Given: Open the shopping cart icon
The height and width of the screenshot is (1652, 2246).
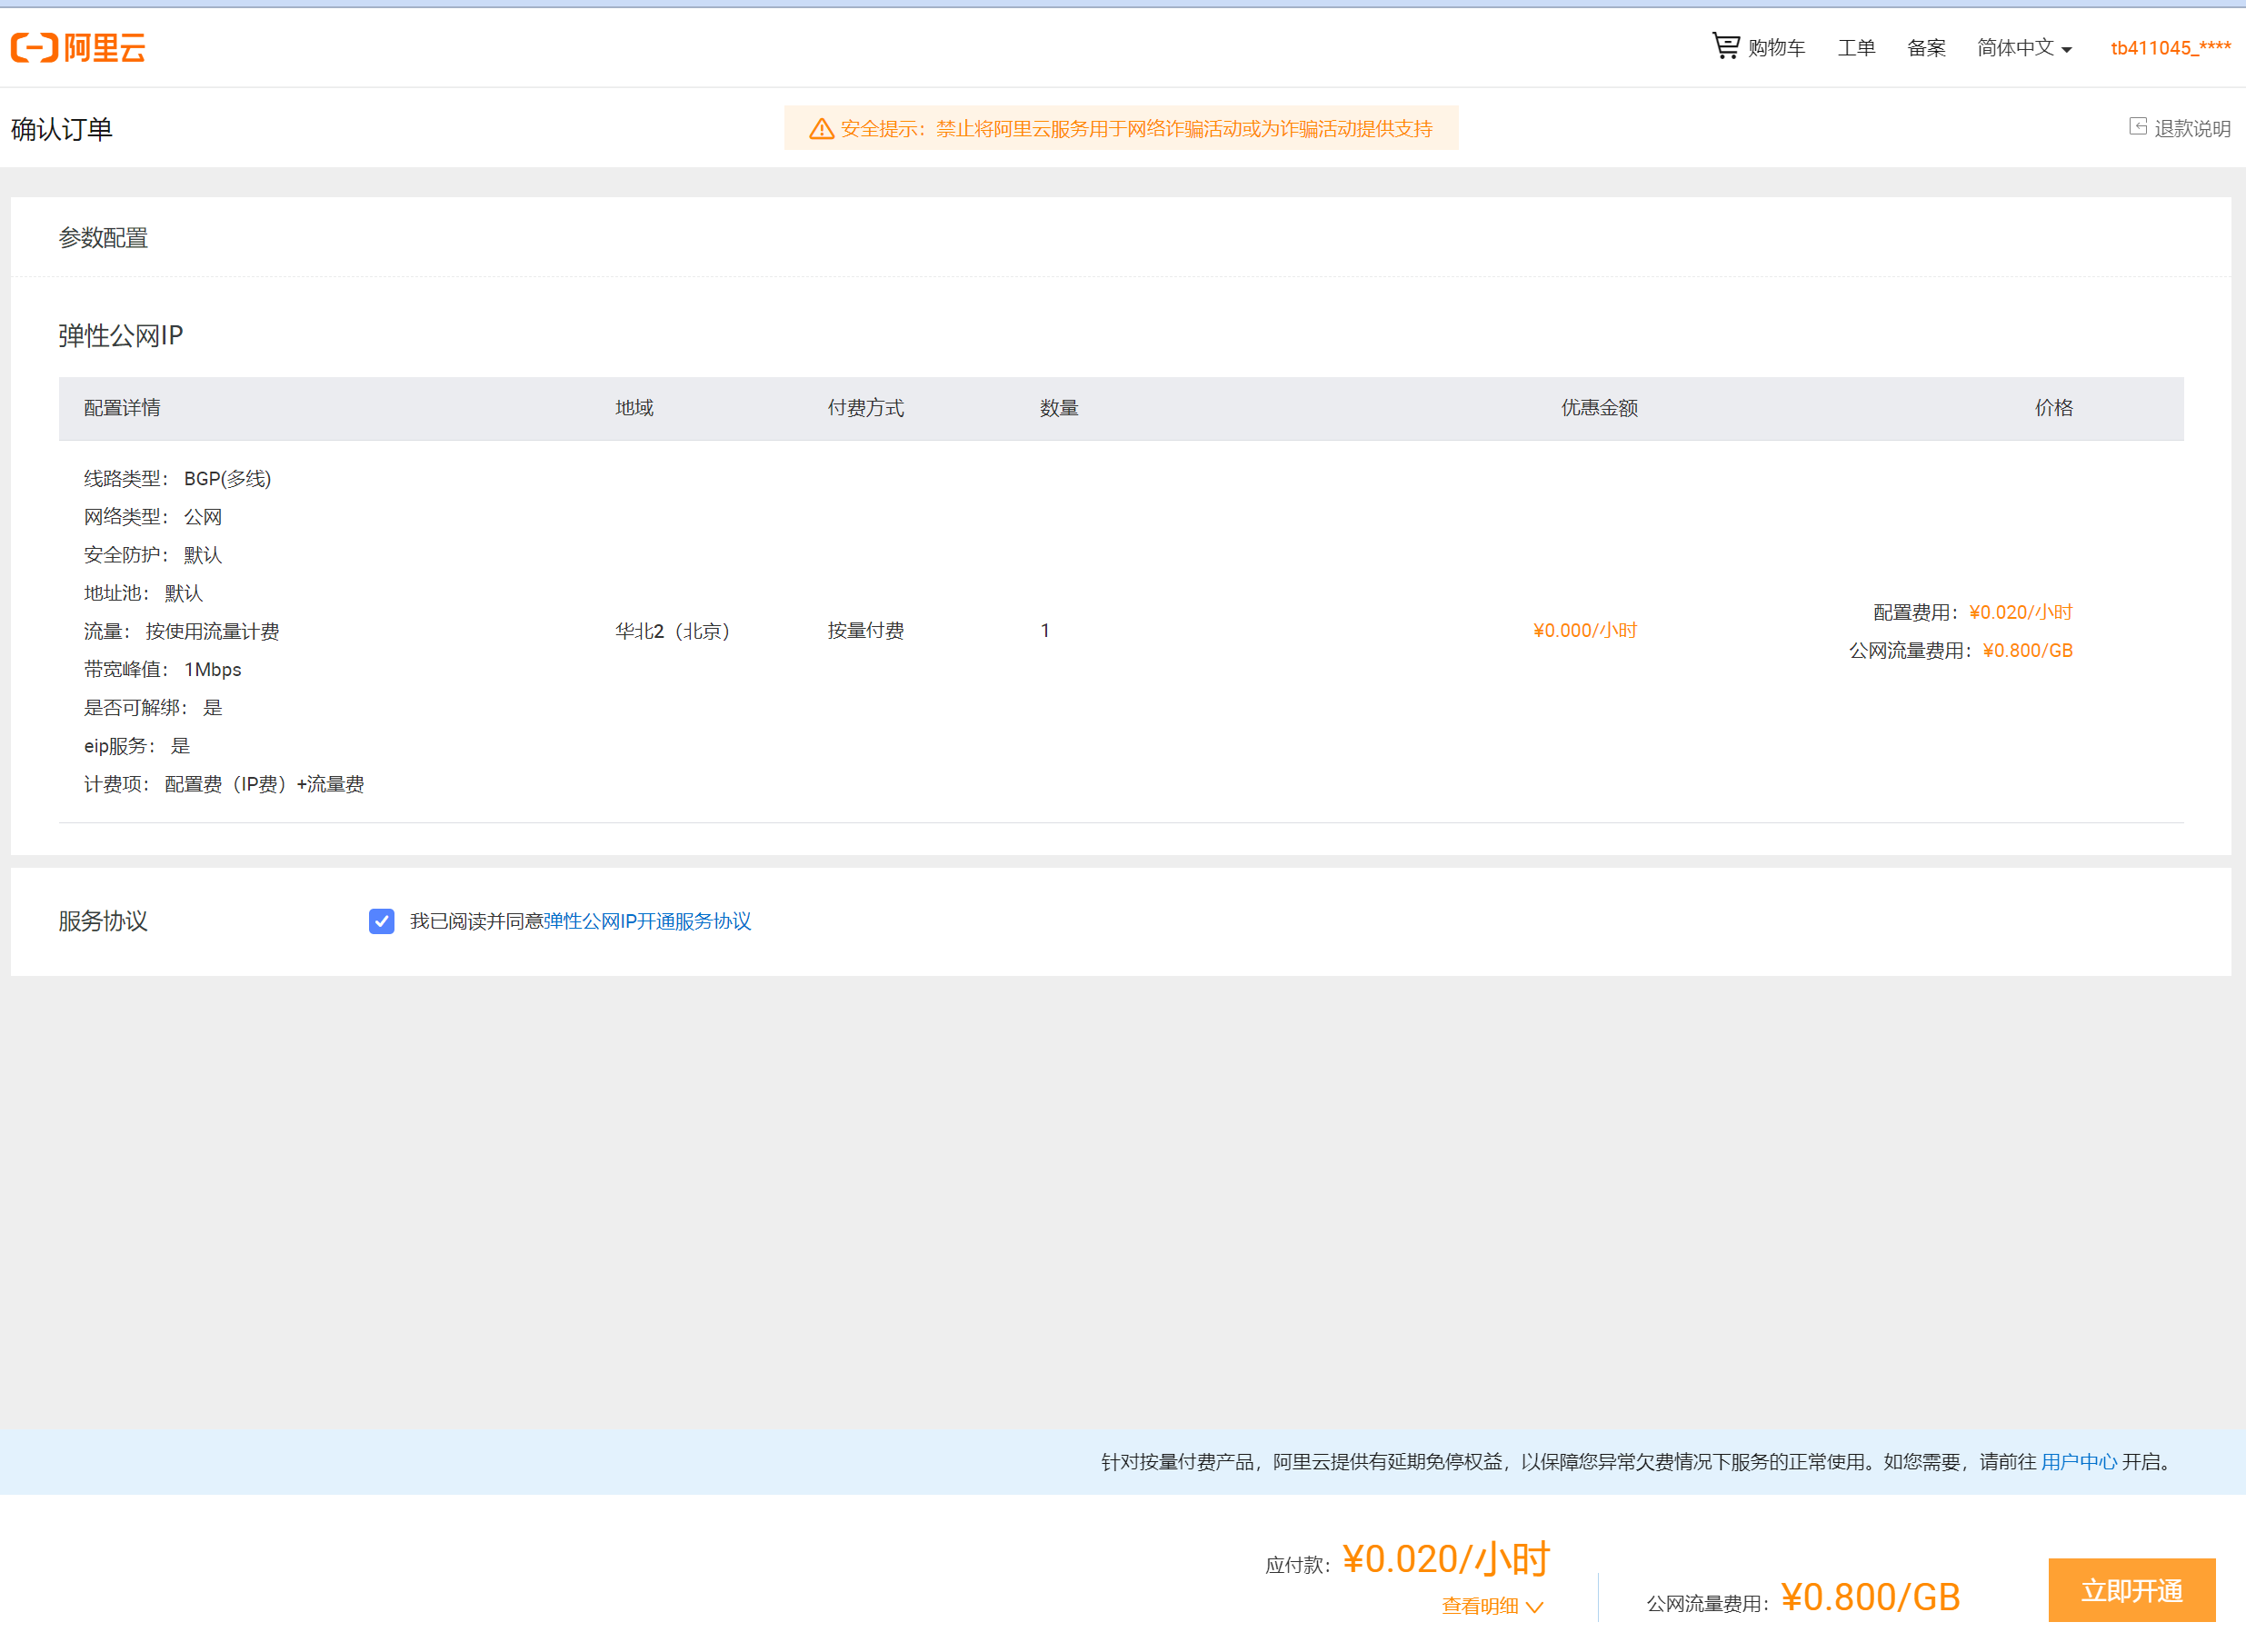Looking at the screenshot, I should [1725, 46].
